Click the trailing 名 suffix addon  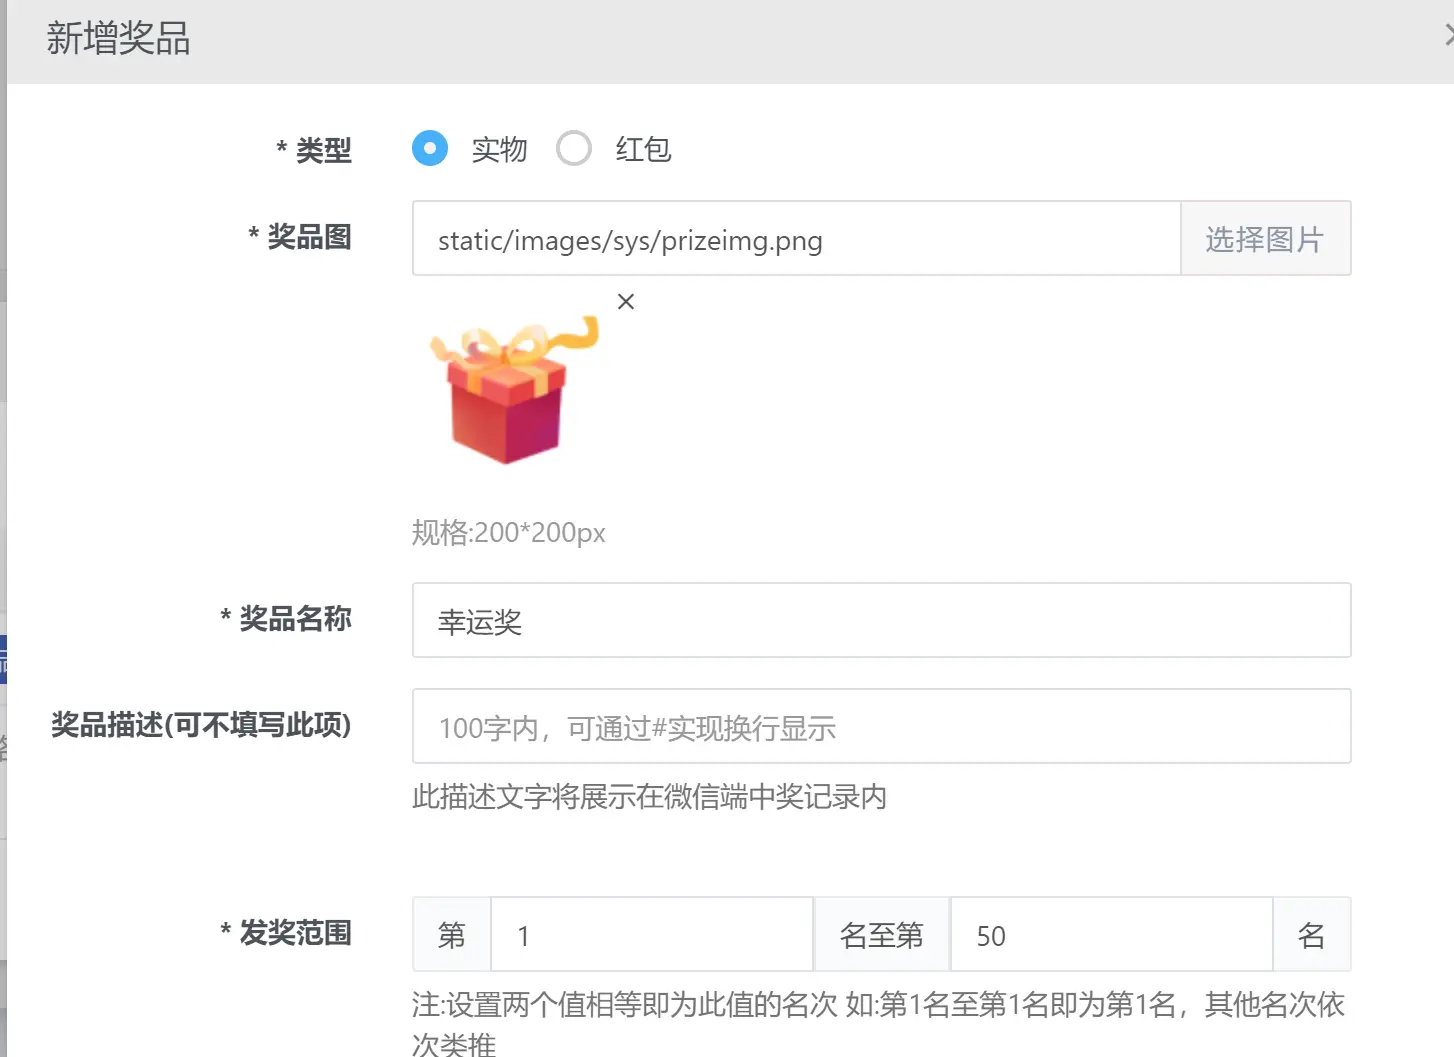click(1311, 935)
